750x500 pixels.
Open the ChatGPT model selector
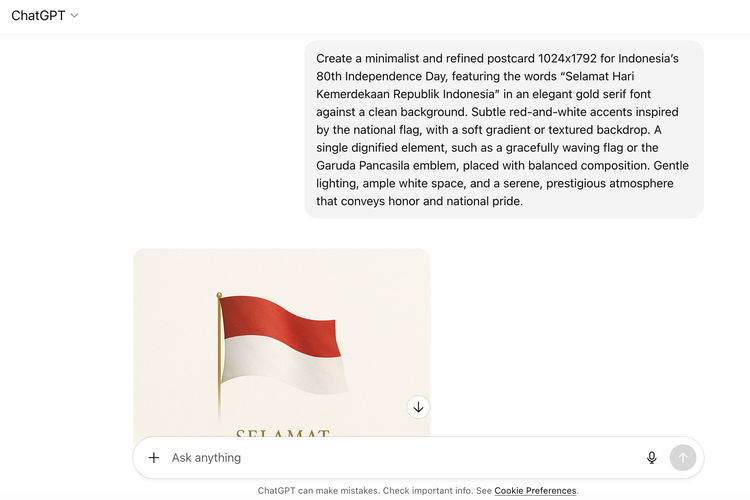point(44,16)
